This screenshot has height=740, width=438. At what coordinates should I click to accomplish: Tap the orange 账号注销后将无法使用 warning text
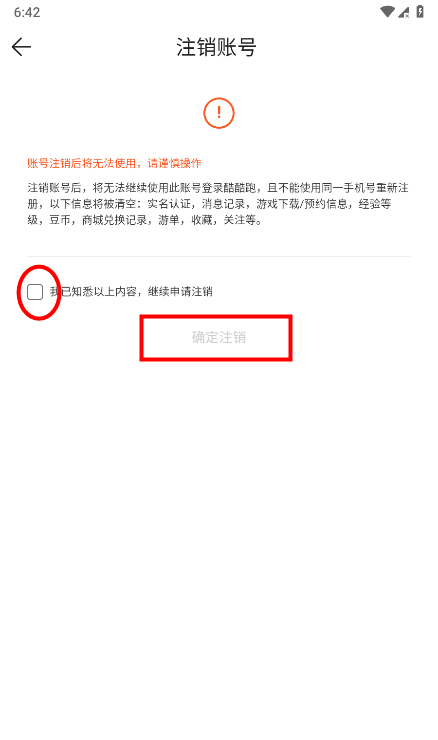pyautogui.click(x=82, y=163)
